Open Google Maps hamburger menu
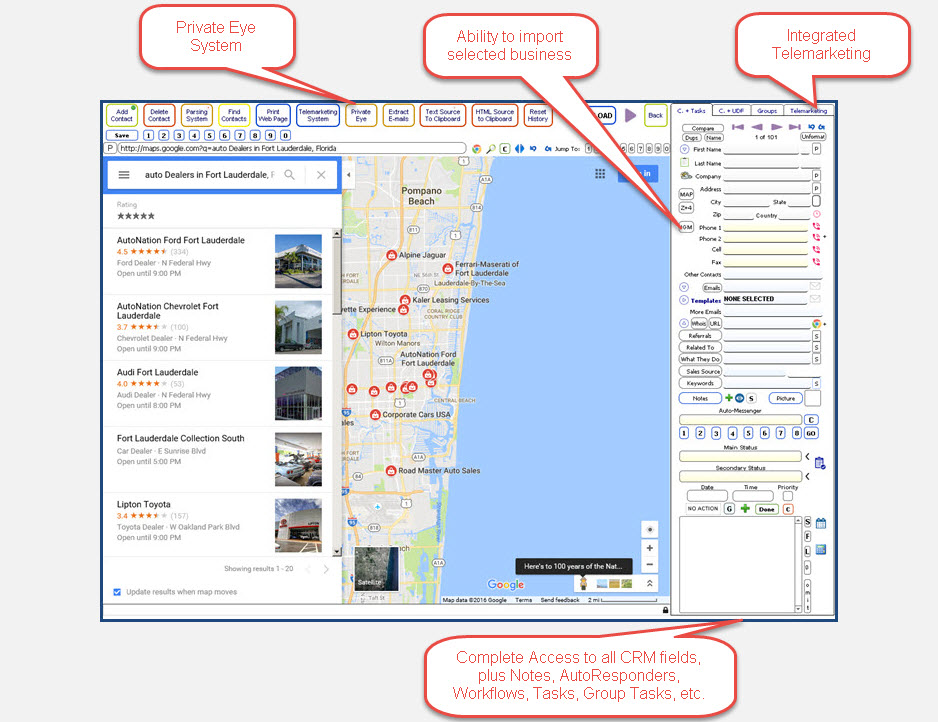Screen dimensions: 938x722 pyautogui.click(x=124, y=175)
